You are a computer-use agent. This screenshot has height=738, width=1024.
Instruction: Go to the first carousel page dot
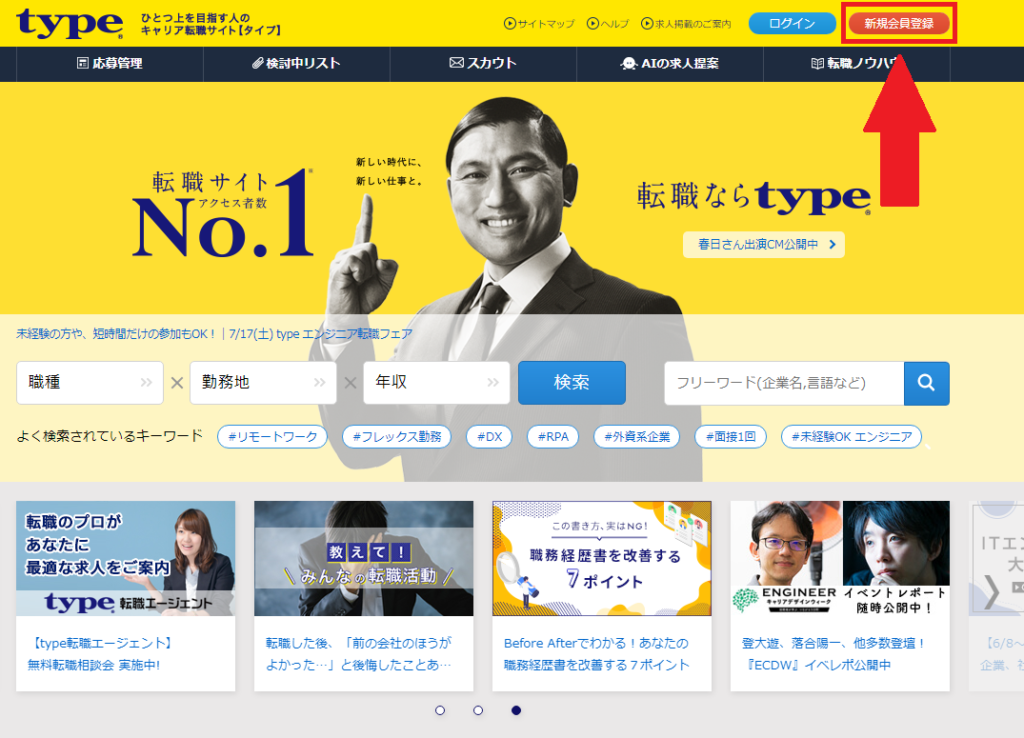point(440,710)
